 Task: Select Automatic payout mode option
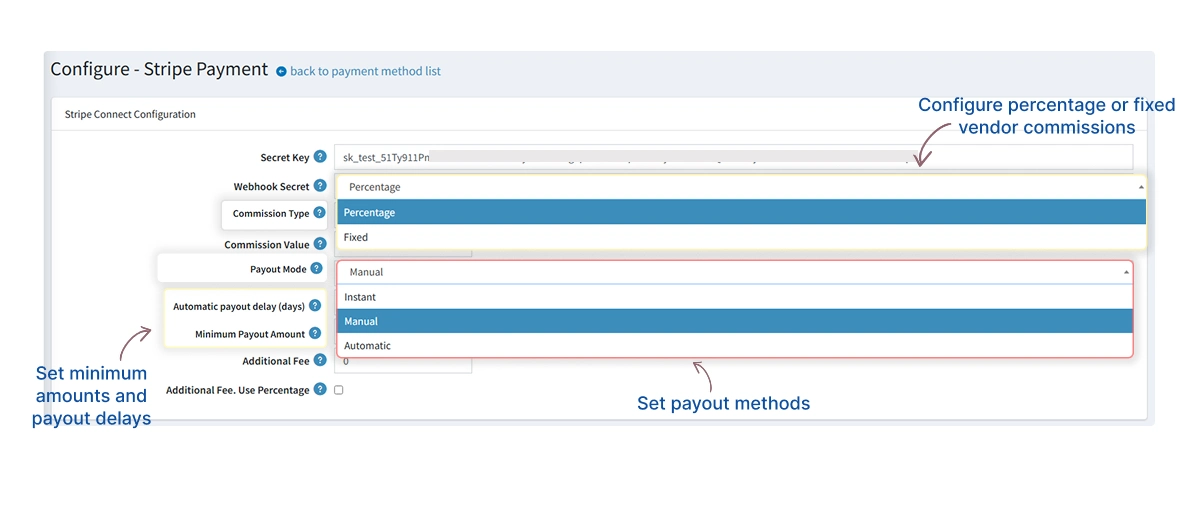[x=735, y=345]
